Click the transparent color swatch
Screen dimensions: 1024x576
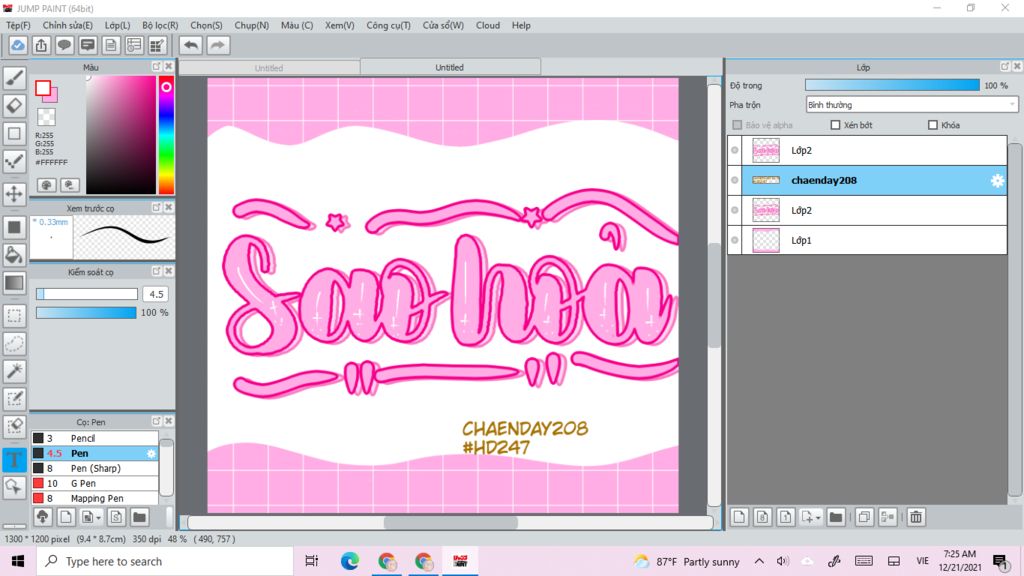tap(46, 117)
